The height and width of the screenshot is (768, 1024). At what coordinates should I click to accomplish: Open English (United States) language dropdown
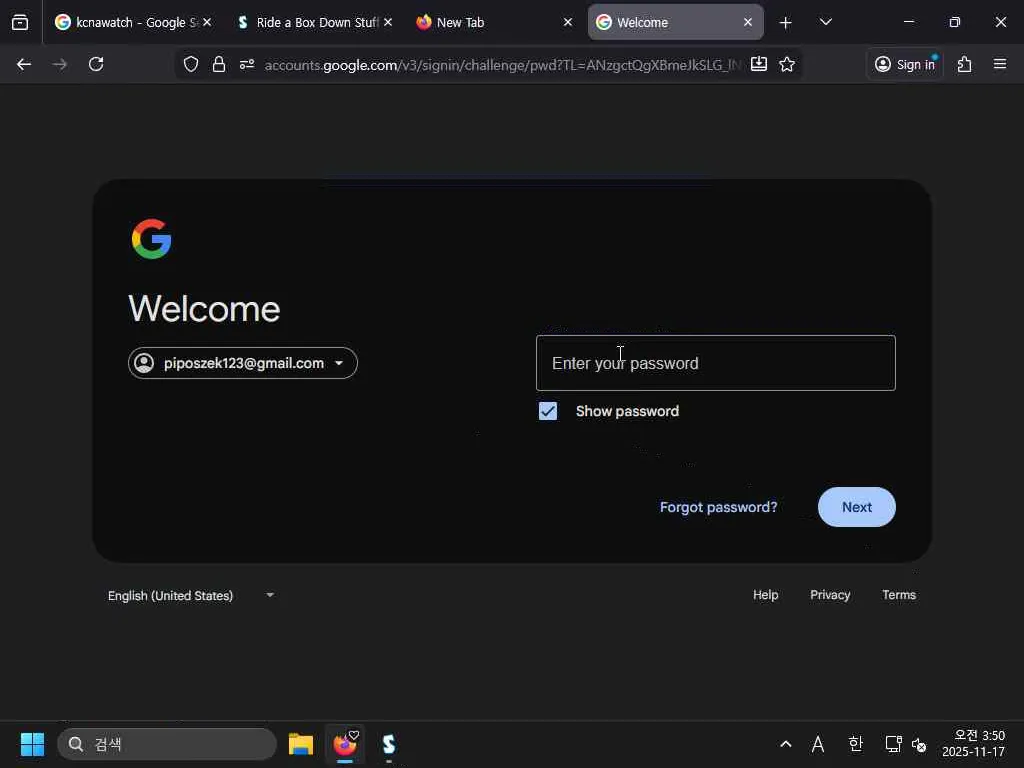point(191,596)
